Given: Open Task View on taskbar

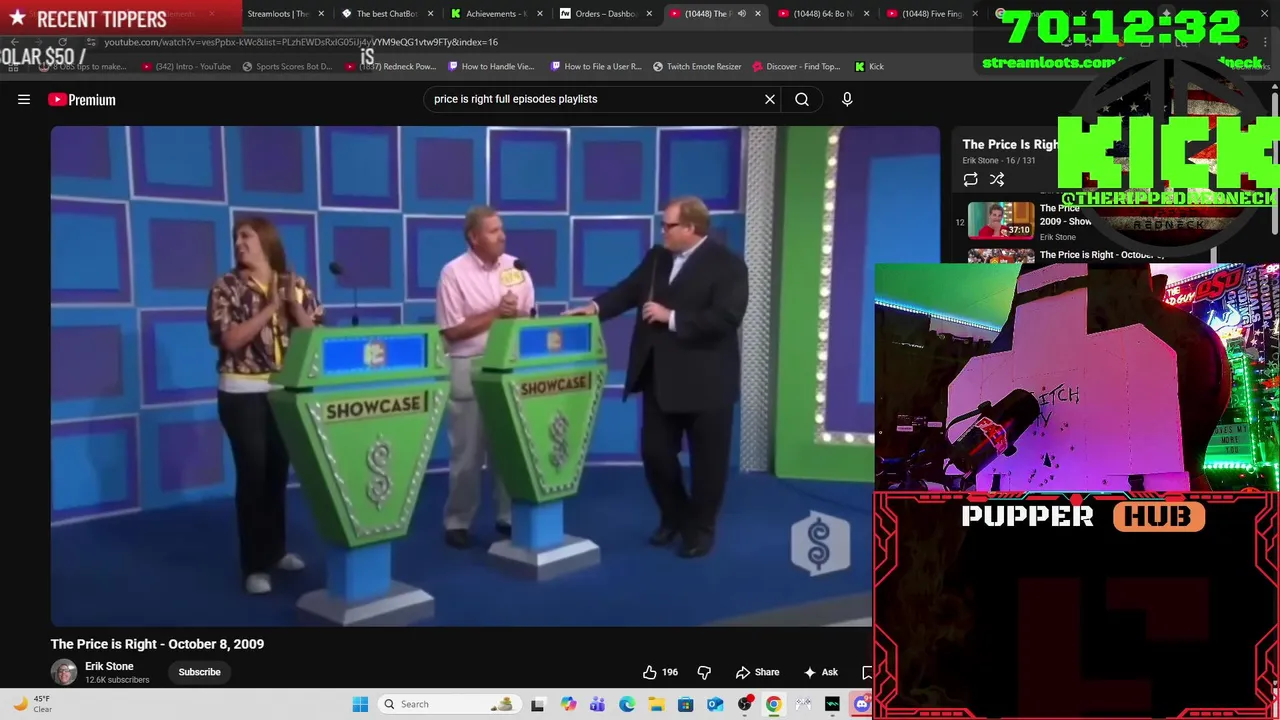Looking at the screenshot, I should [x=538, y=704].
